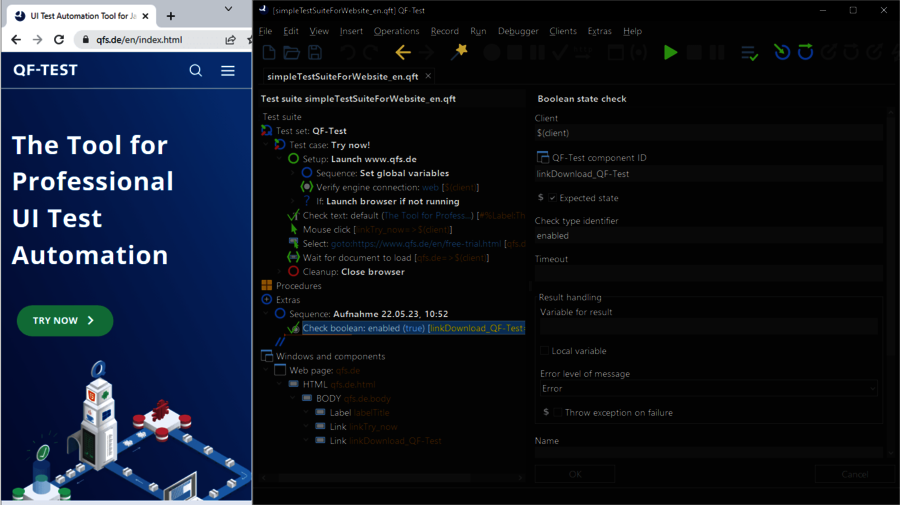Collapse the Setup: Launch www.qfs.de node
The width and height of the screenshot is (900, 505).
(x=279, y=159)
